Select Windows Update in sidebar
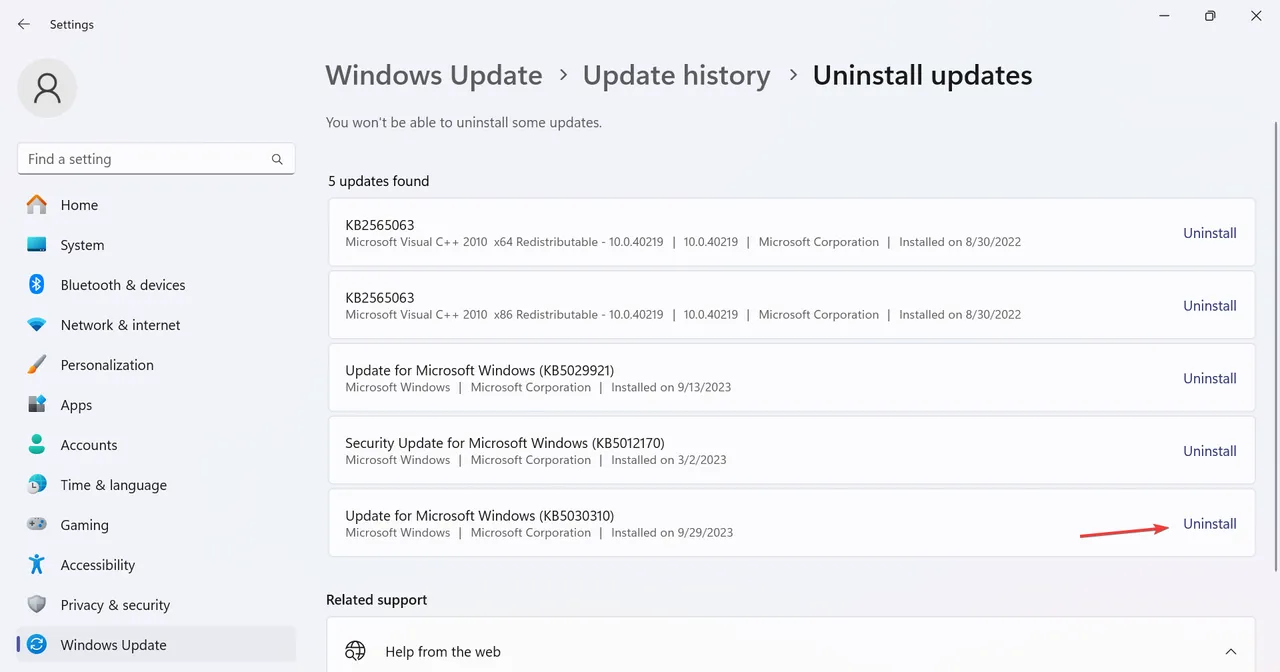The height and width of the screenshot is (672, 1280). point(156,645)
